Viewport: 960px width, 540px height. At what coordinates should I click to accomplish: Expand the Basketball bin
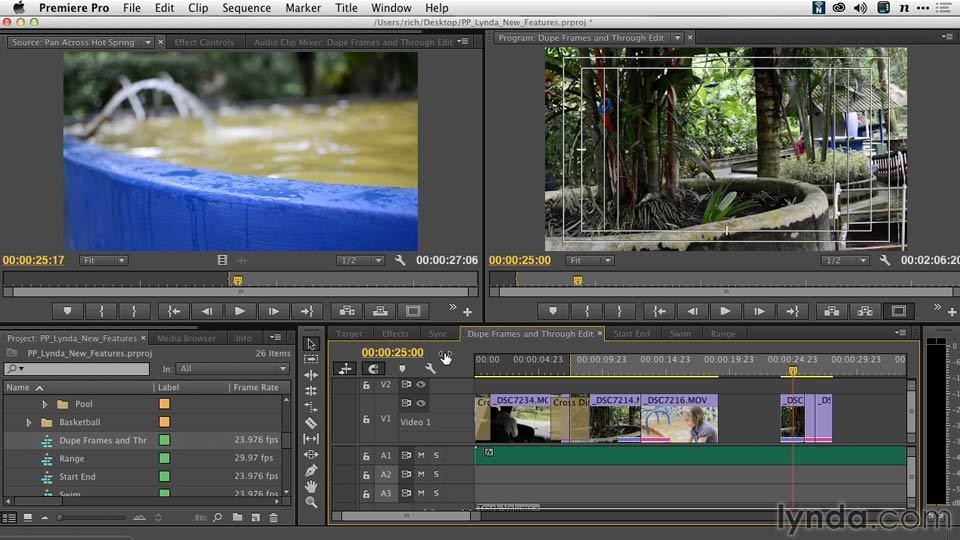coord(29,422)
